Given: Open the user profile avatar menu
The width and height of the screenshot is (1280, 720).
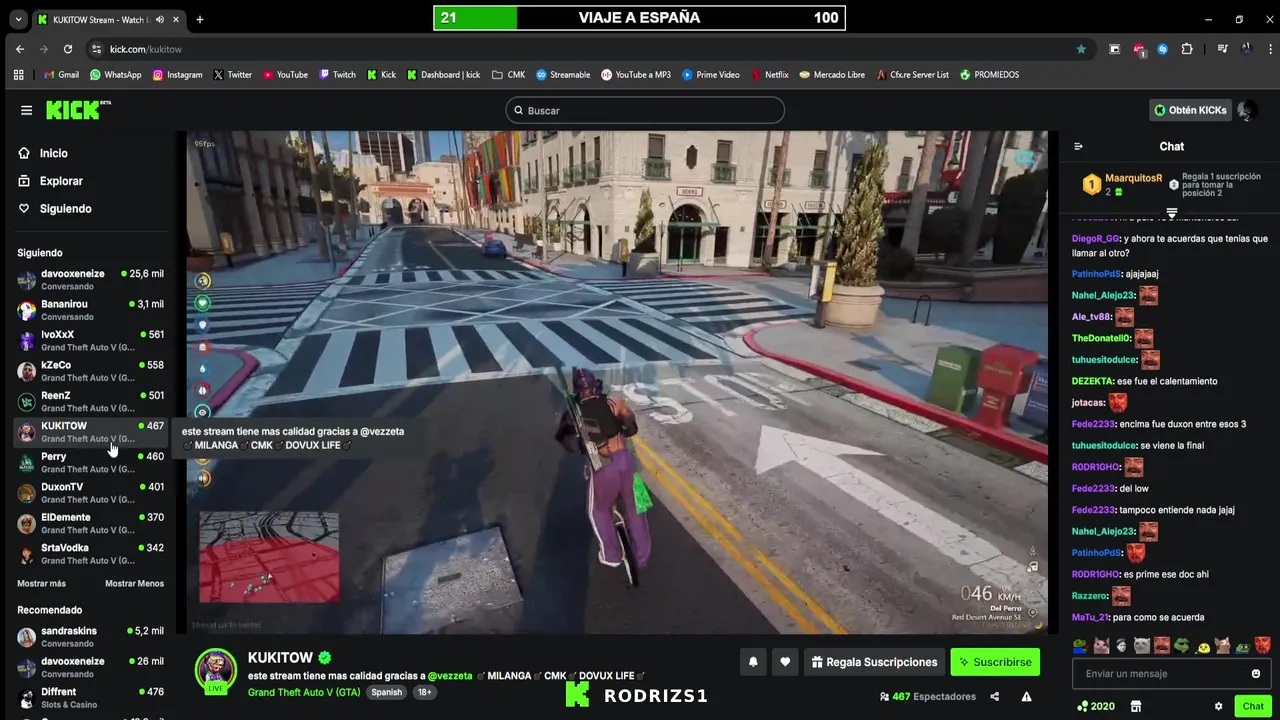Looking at the screenshot, I should coord(1247,110).
